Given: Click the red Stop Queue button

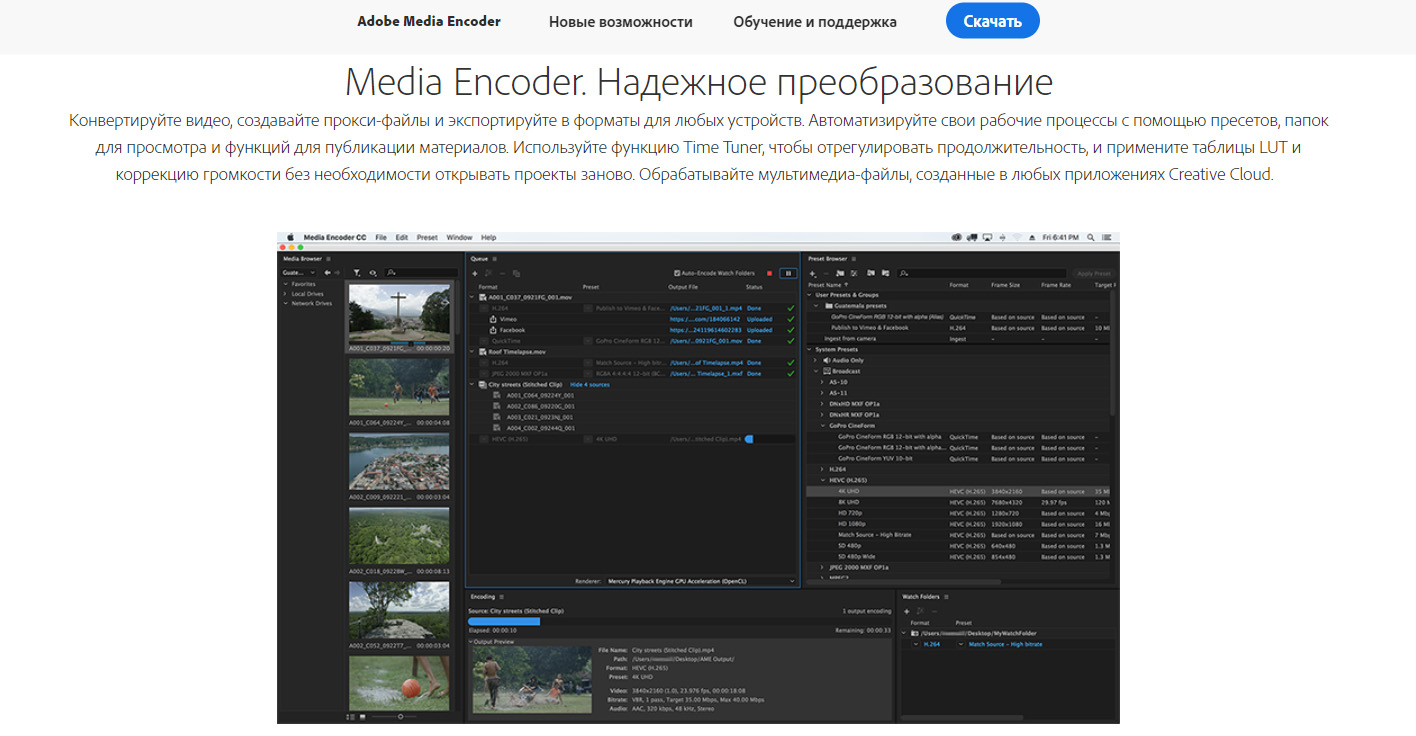Looking at the screenshot, I should click(x=769, y=272).
